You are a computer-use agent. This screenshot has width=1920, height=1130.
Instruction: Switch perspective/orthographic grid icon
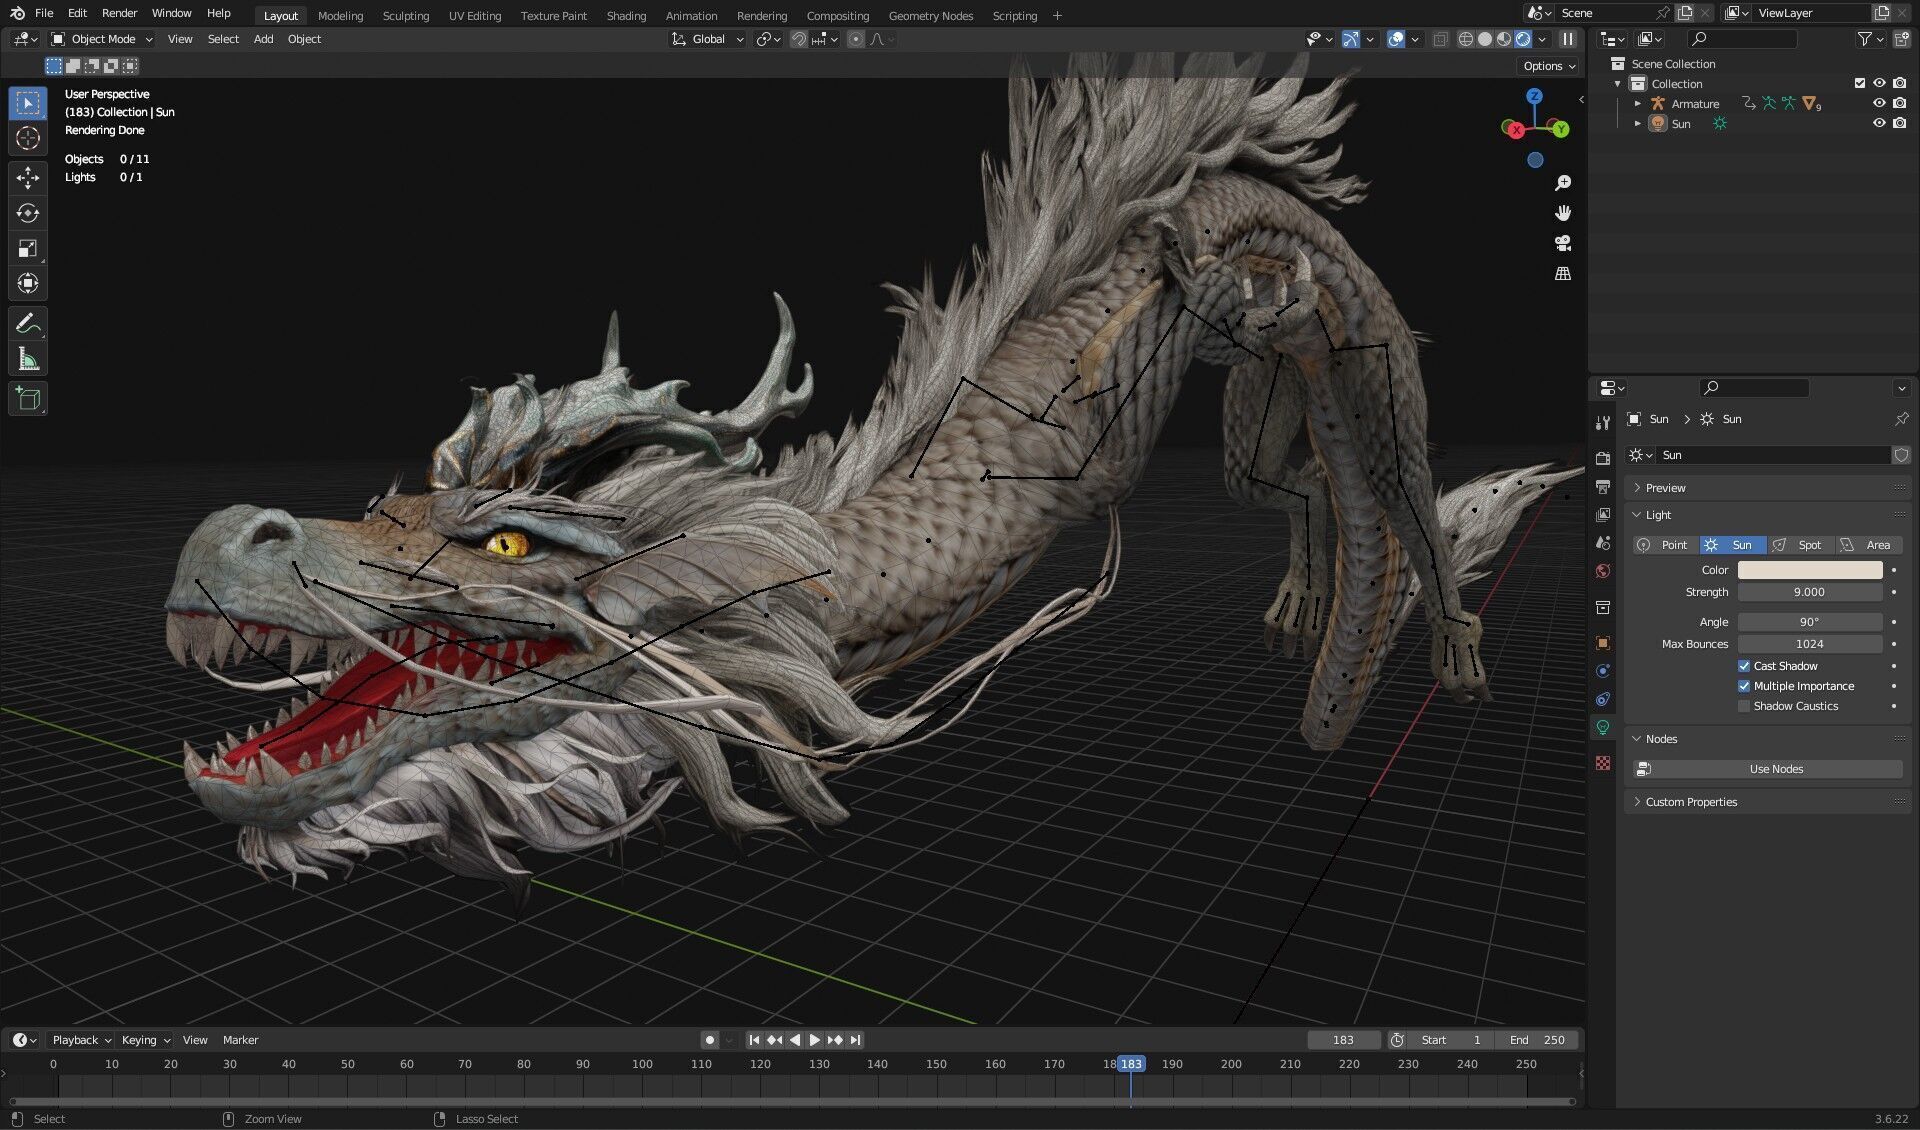click(1563, 273)
